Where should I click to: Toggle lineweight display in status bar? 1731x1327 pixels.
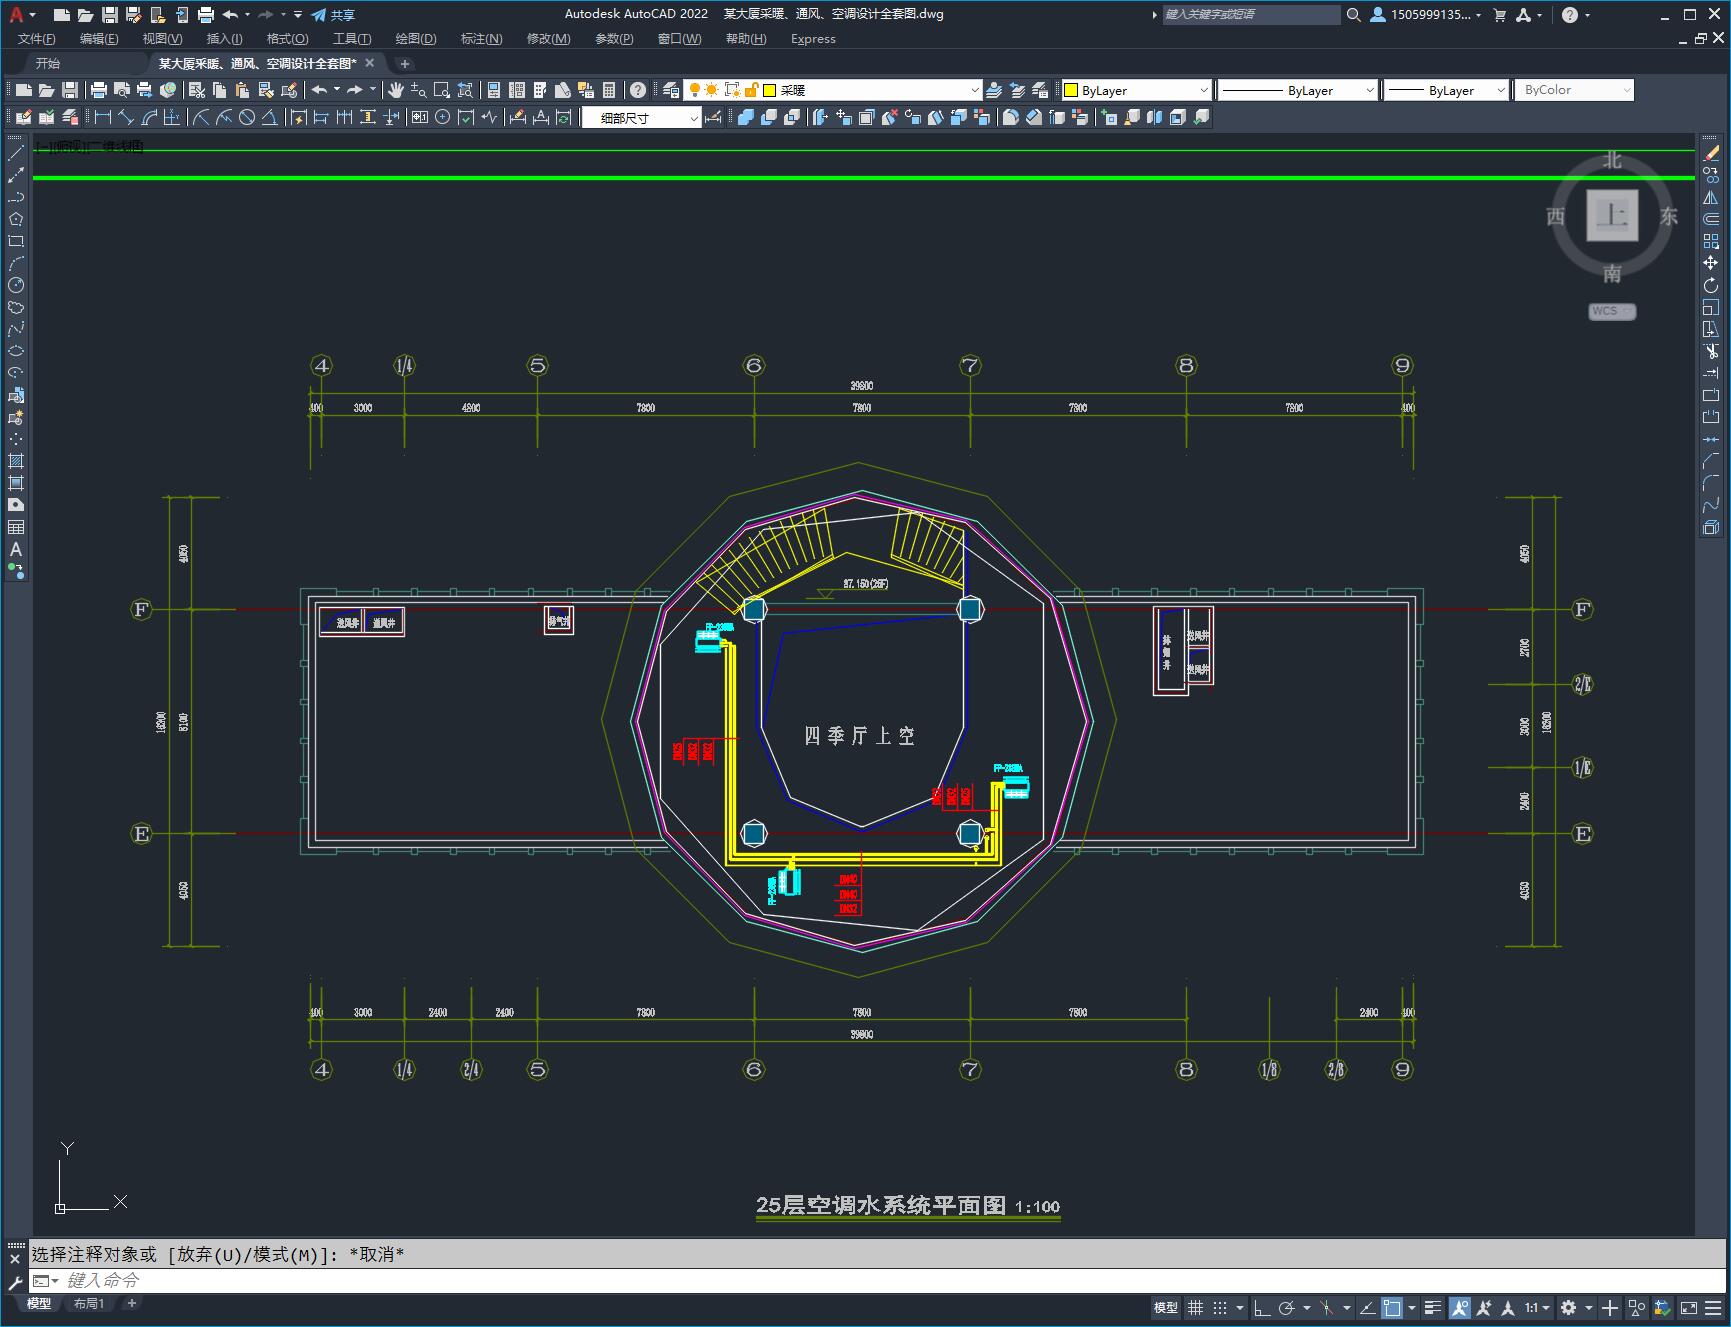pos(1433,1308)
